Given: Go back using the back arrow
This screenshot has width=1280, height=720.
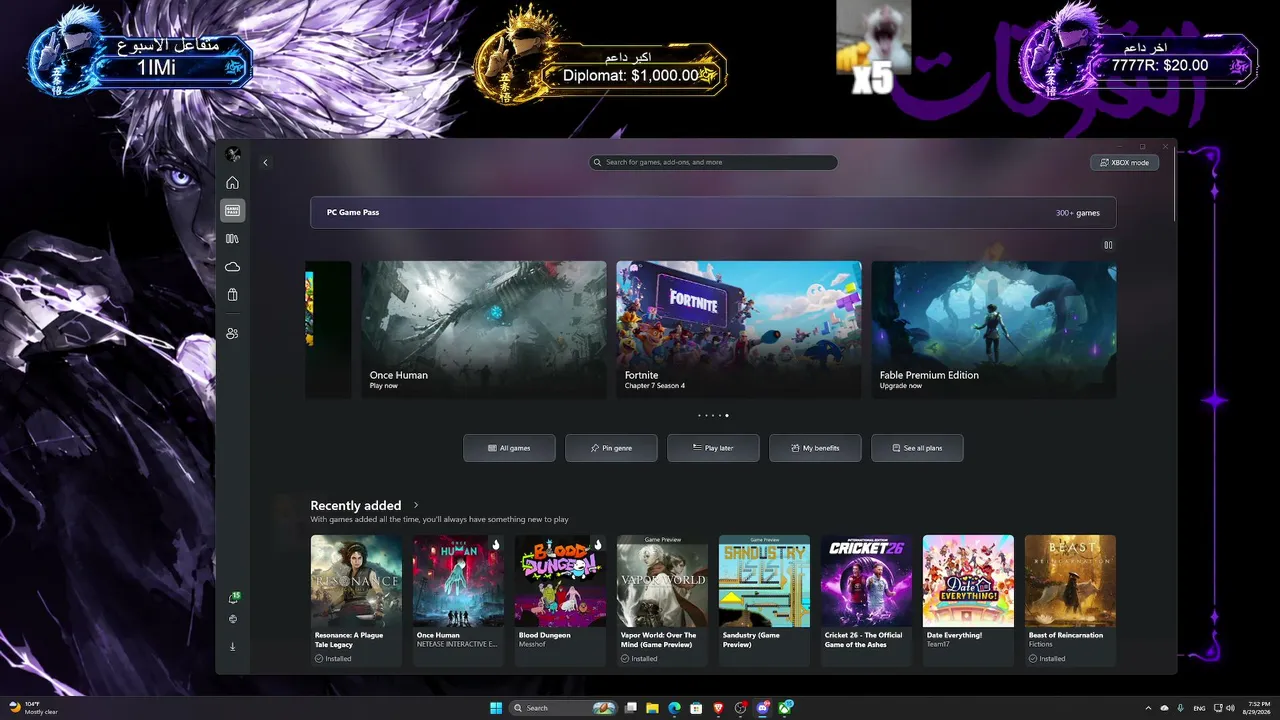Looking at the screenshot, I should [x=265, y=162].
